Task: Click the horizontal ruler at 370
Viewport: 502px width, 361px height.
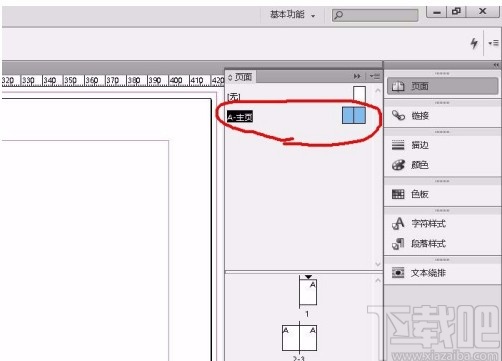Action: (113, 80)
